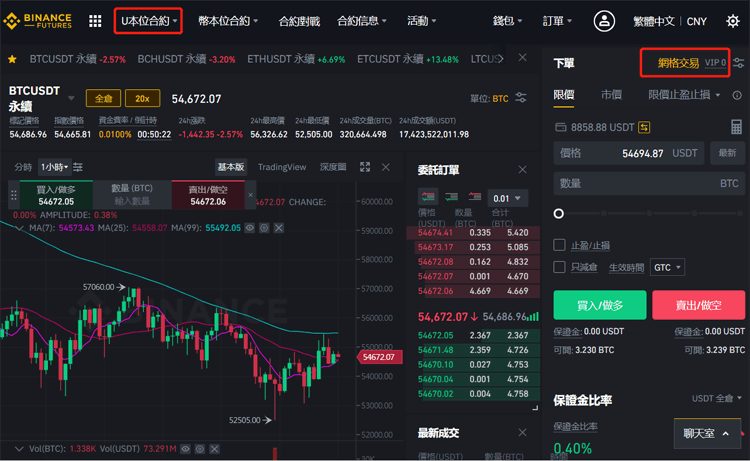Open the user account profile icon
This screenshot has height=461, width=750.
pyautogui.click(x=604, y=21)
